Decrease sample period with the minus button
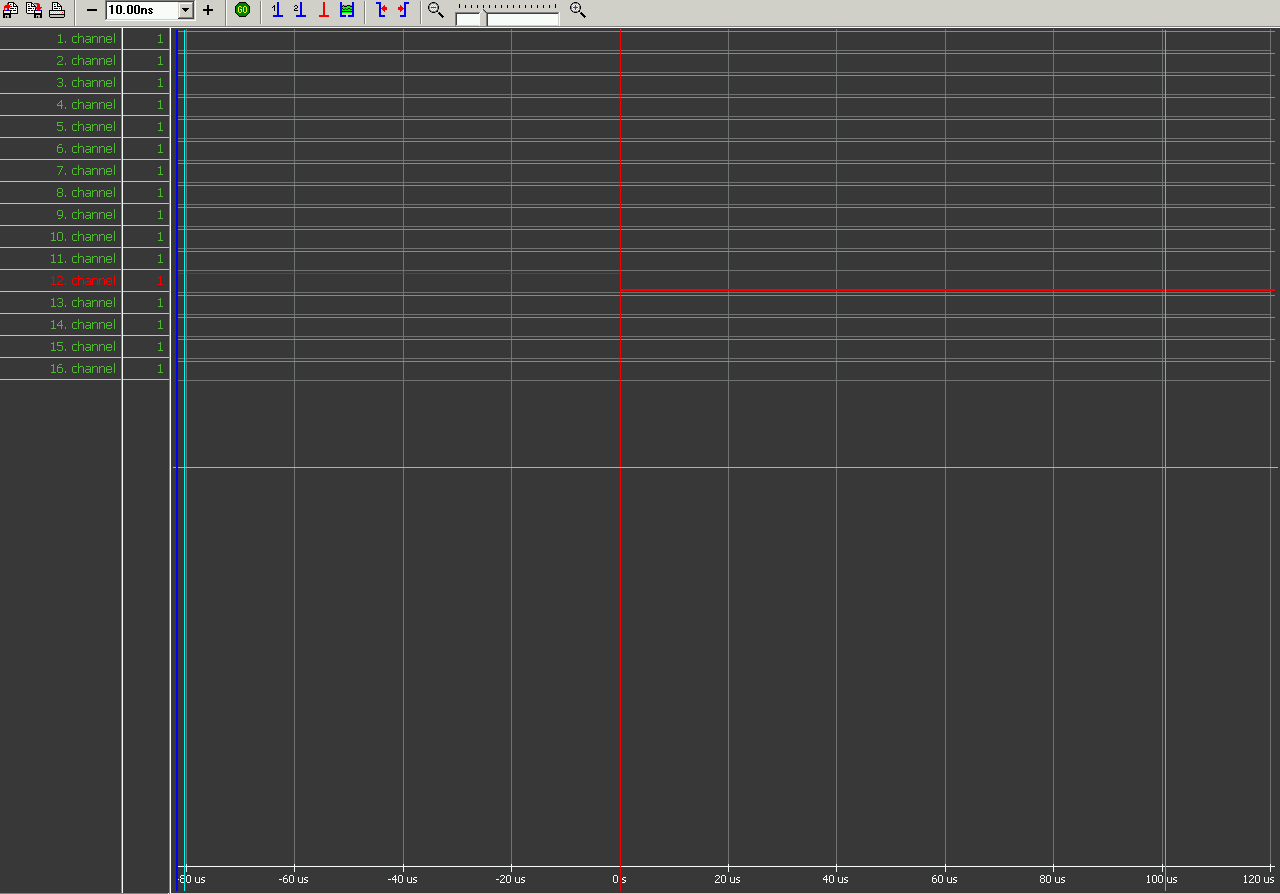 click(x=90, y=10)
